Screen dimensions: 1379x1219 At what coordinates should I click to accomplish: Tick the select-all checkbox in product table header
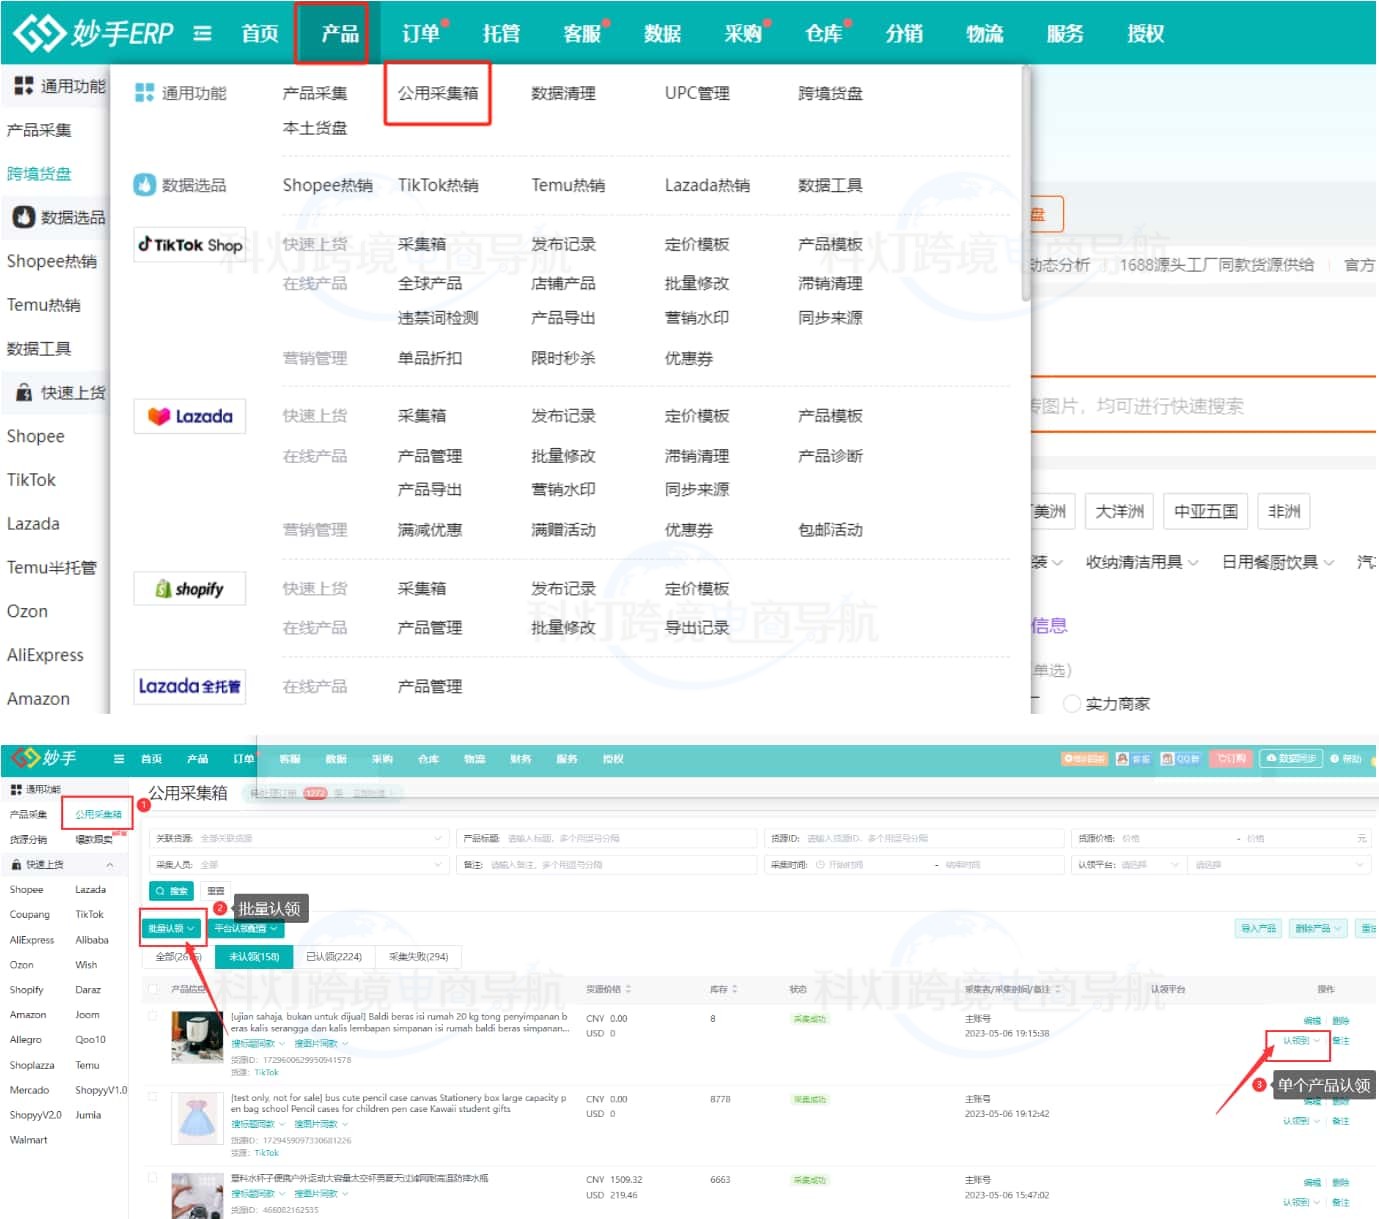click(x=153, y=989)
